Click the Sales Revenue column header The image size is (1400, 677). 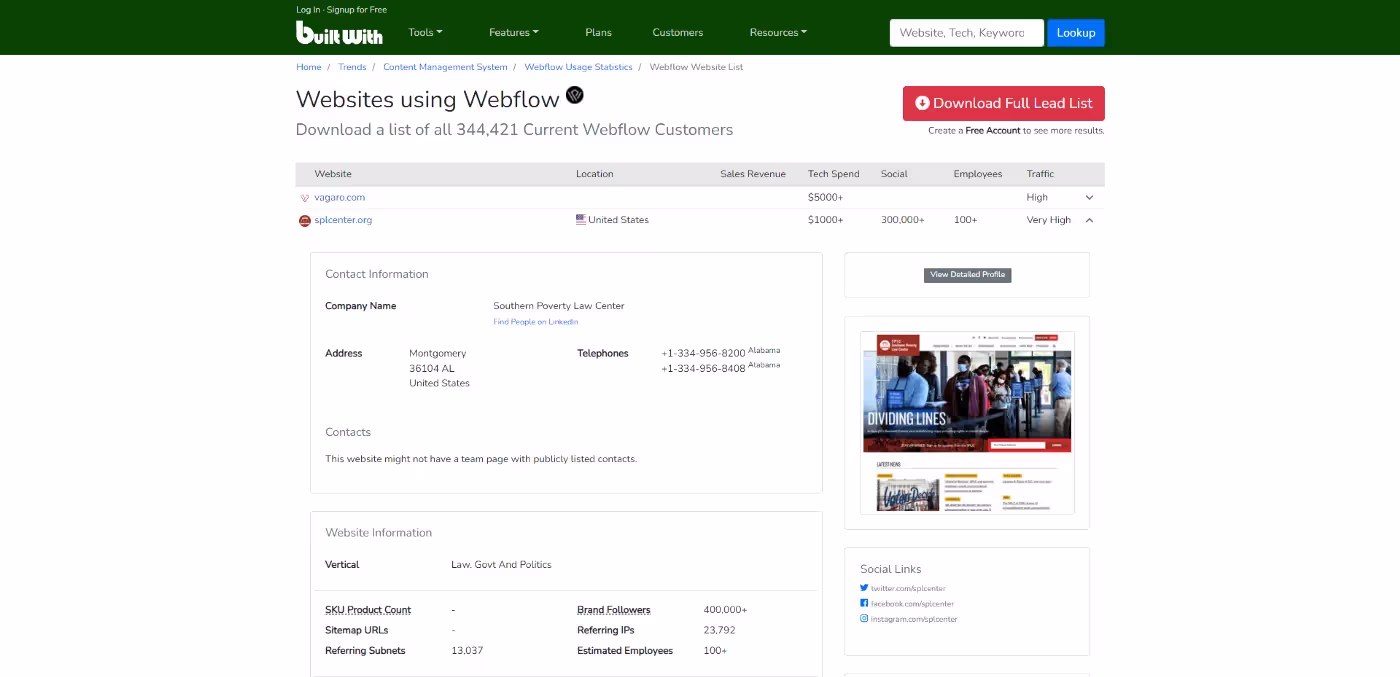[x=753, y=174]
